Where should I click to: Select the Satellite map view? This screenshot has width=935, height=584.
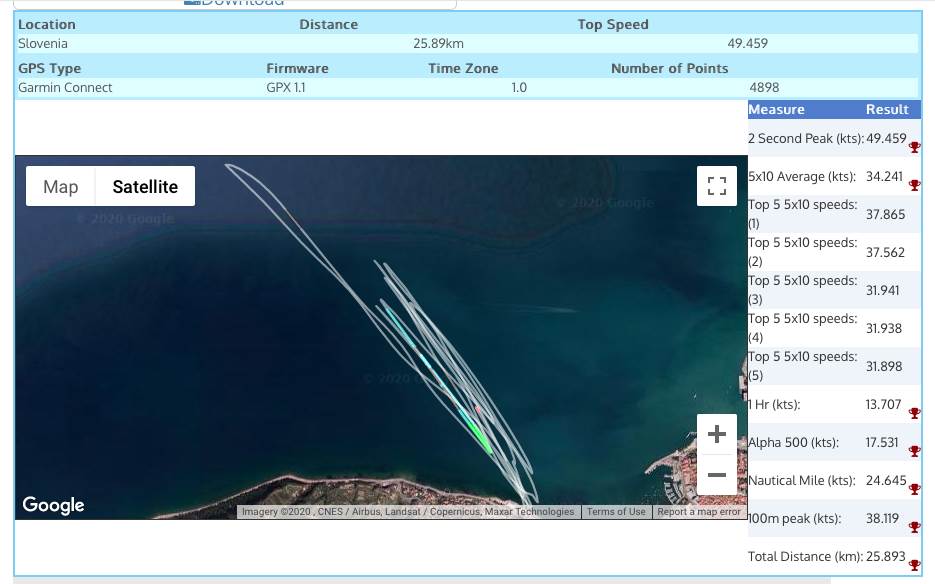[145, 187]
